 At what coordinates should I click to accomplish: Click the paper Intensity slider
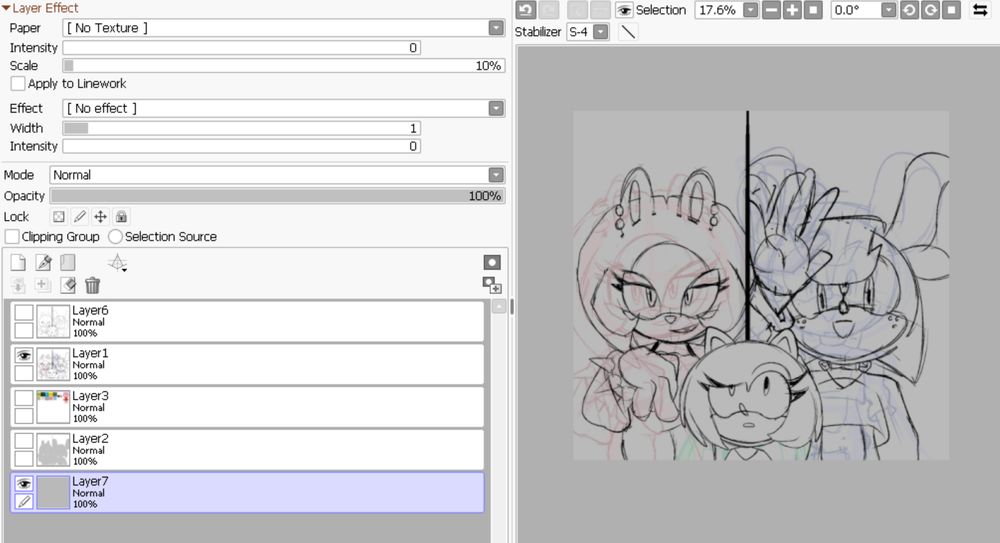click(242, 48)
